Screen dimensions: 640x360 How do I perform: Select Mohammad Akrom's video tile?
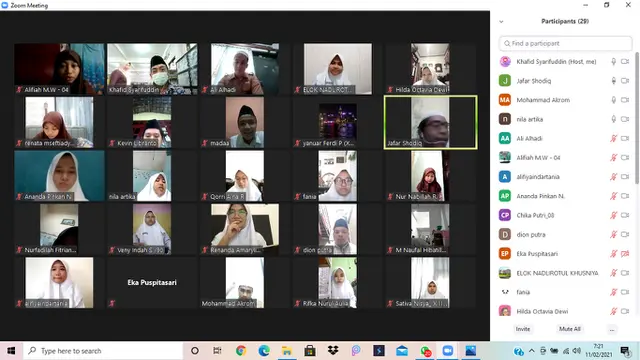(x=245, y=282)
